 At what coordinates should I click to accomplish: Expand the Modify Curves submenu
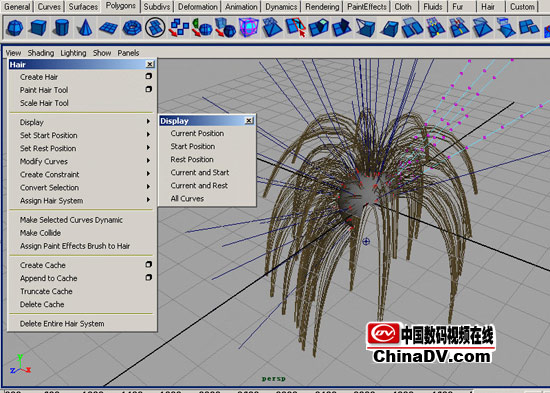click(82, 161)
